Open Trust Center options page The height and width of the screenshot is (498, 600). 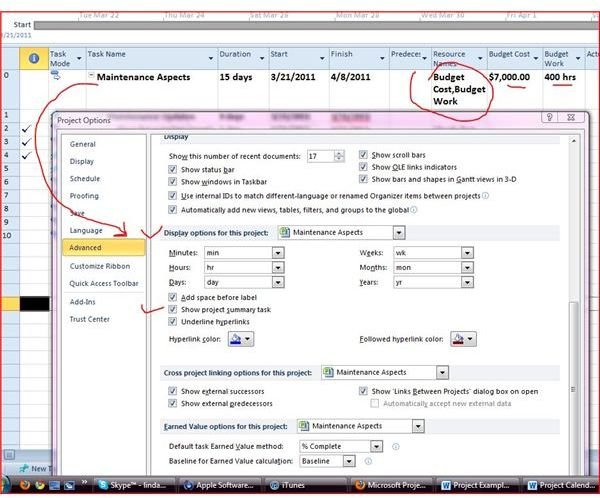[90, 319]
